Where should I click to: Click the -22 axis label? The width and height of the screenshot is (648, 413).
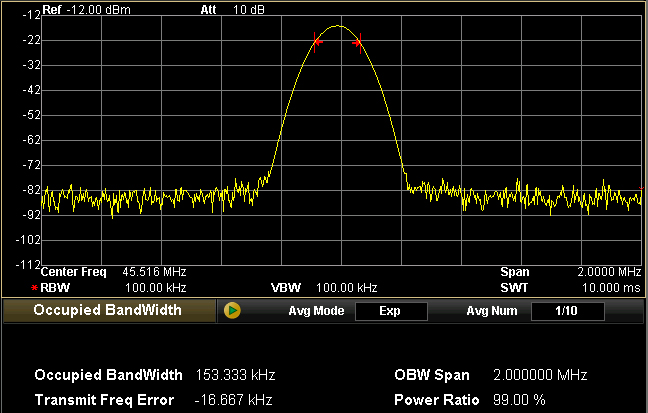coord(31,40)
